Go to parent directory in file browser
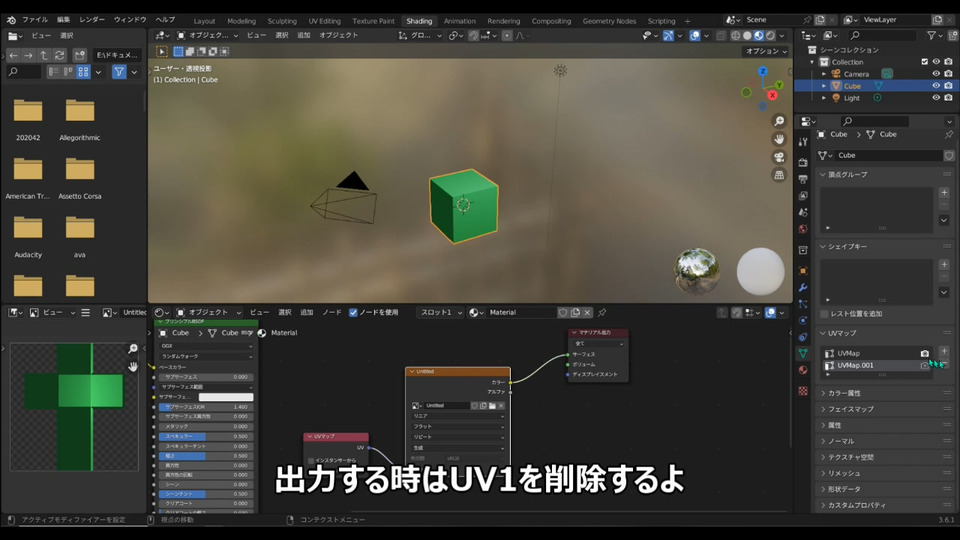 pyautogui.click(x=43, y=55)
